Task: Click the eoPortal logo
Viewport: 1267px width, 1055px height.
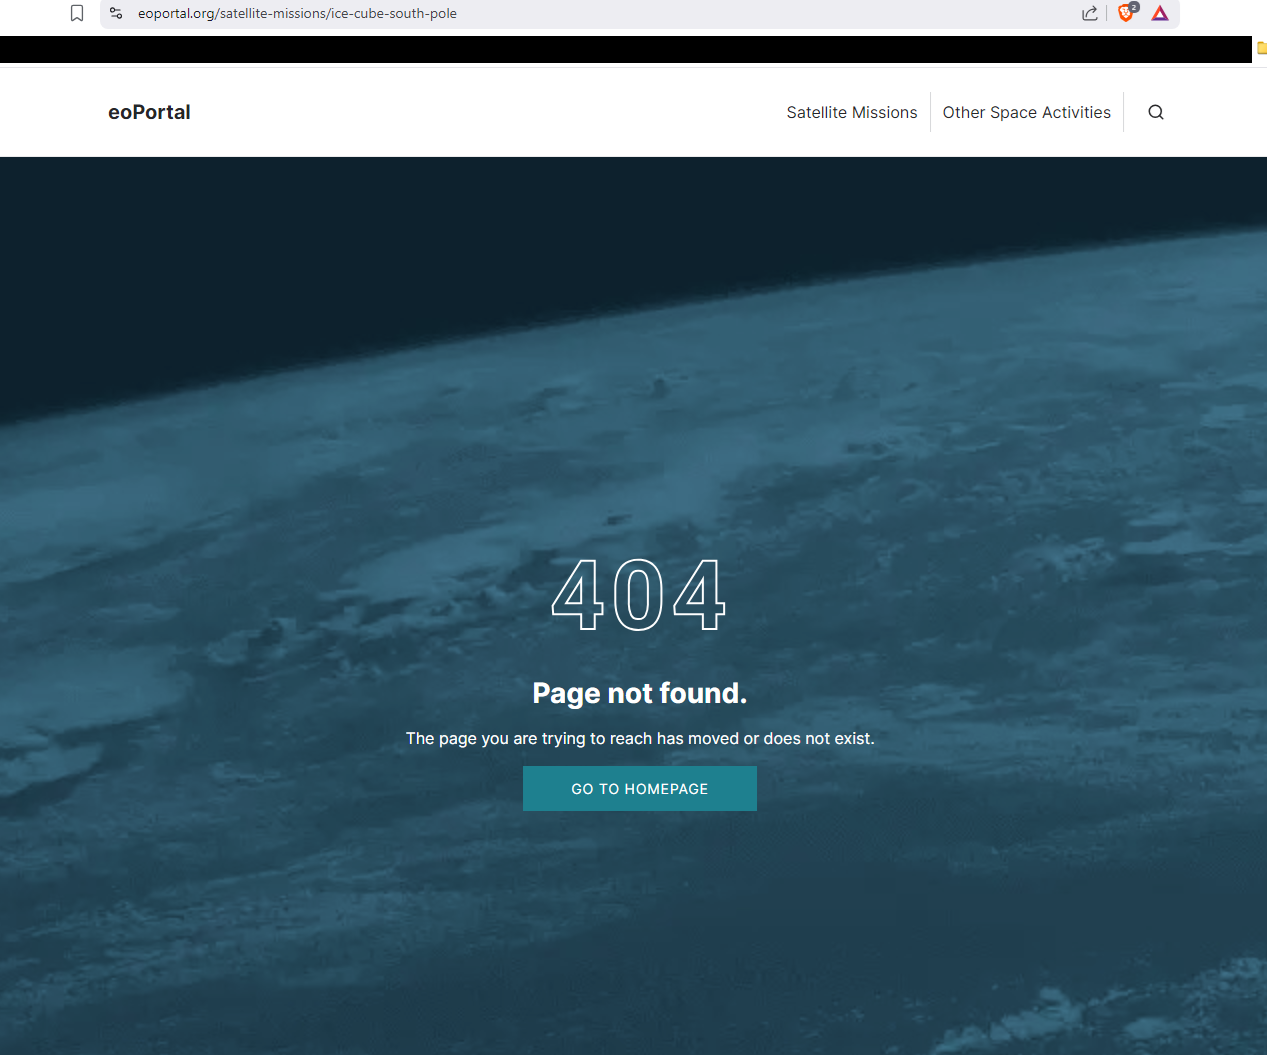Action: coord(149,112)
